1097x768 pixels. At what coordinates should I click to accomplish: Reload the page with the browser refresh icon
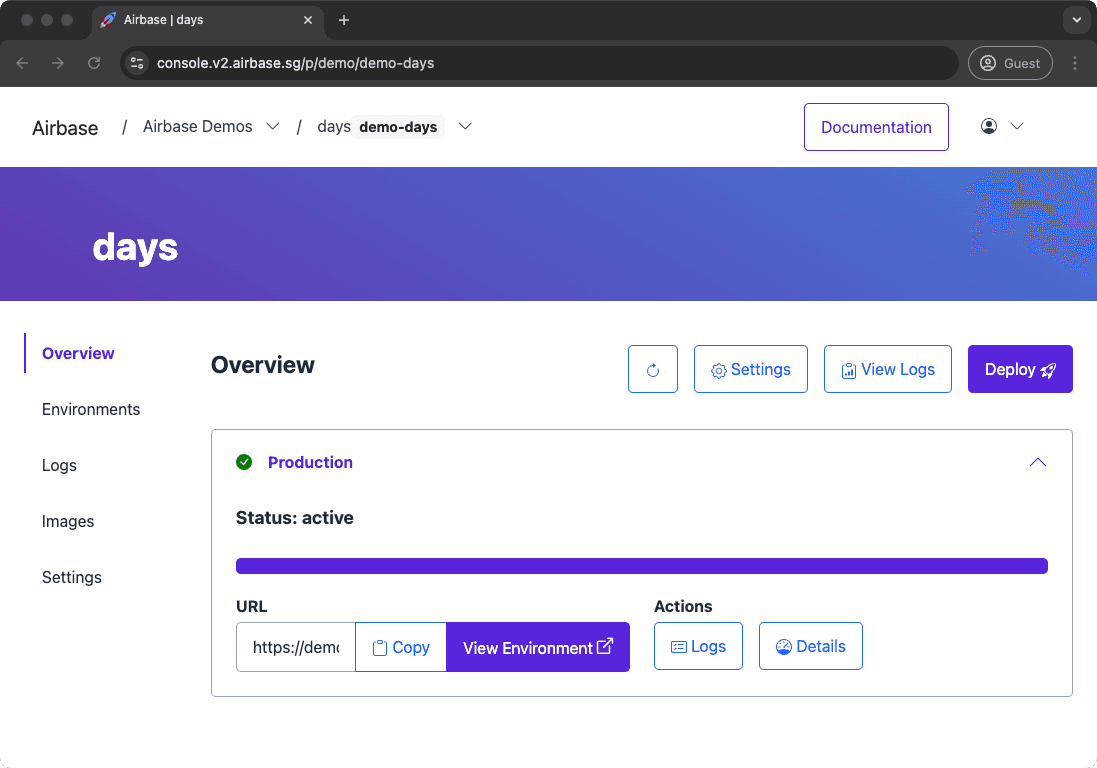94,62
